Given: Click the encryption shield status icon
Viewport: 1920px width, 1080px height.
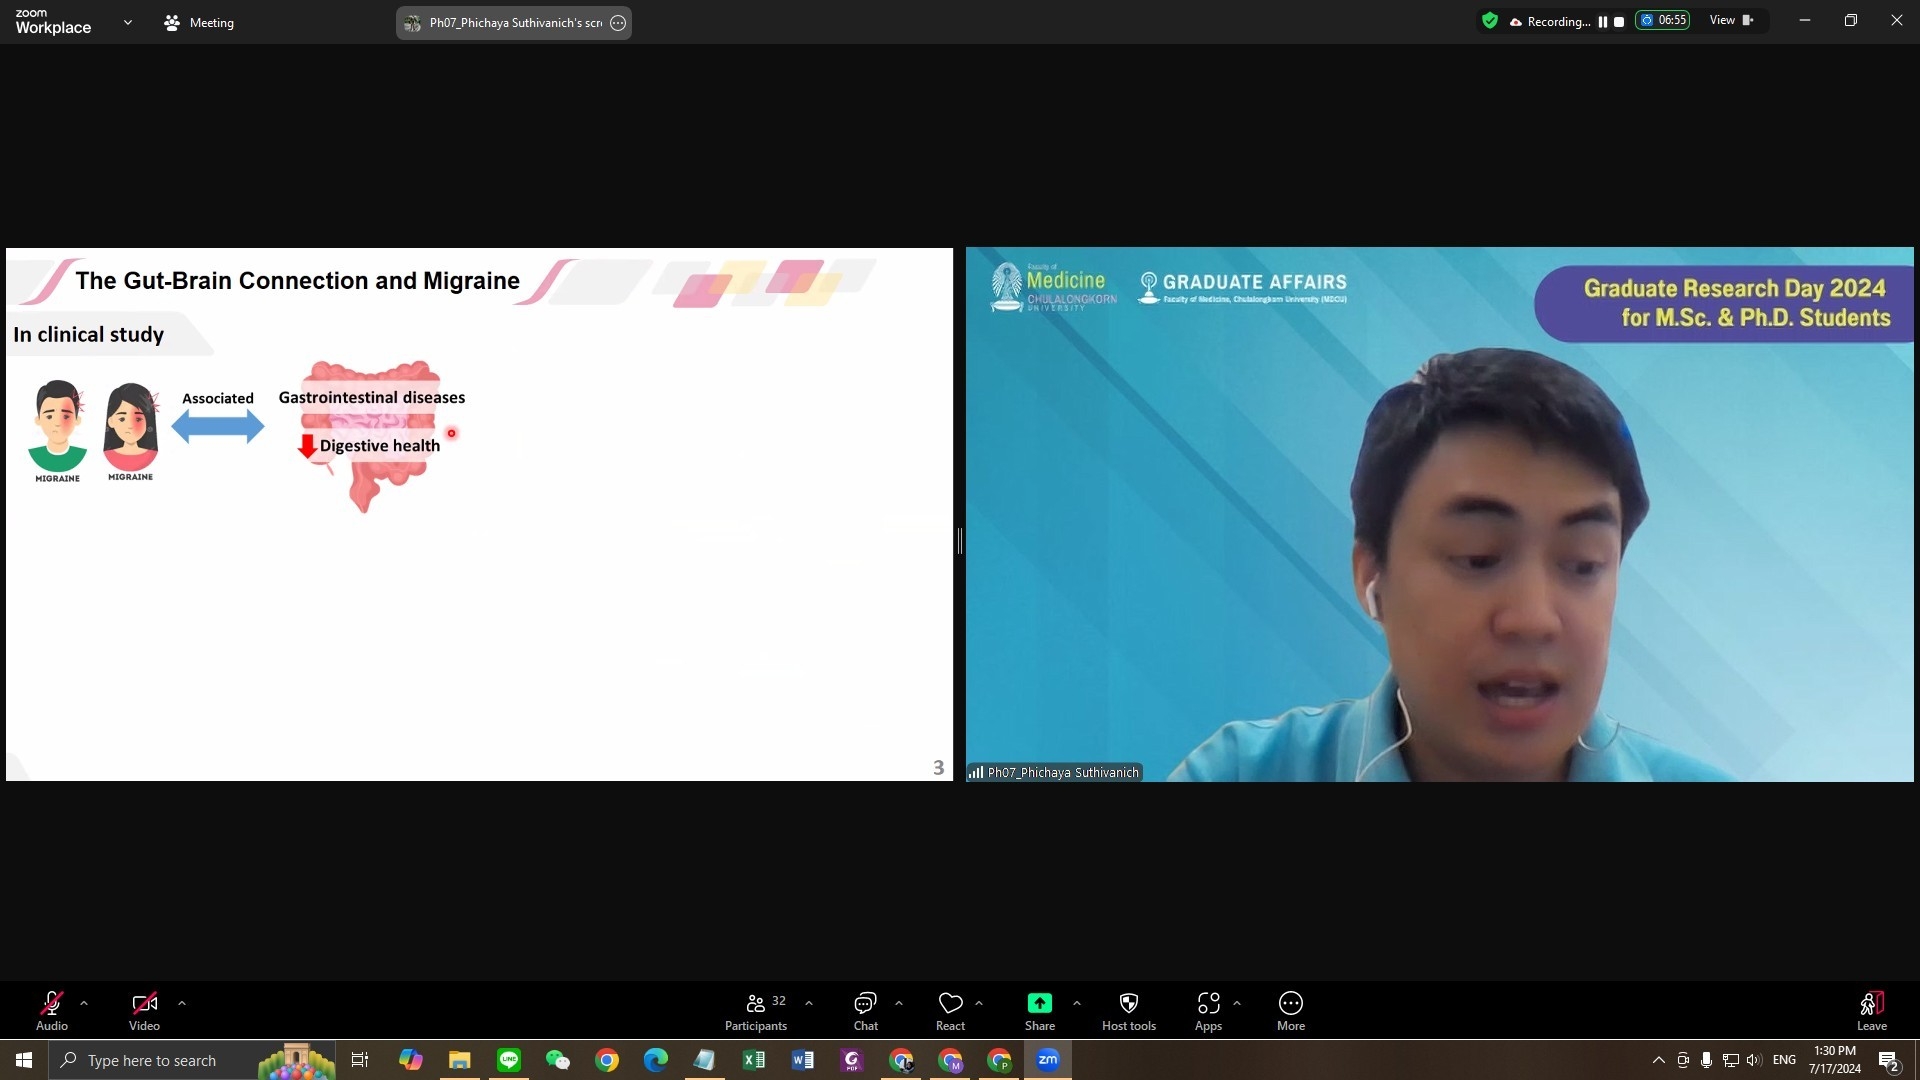Looking at the screenshot, I should [1490, 21].
